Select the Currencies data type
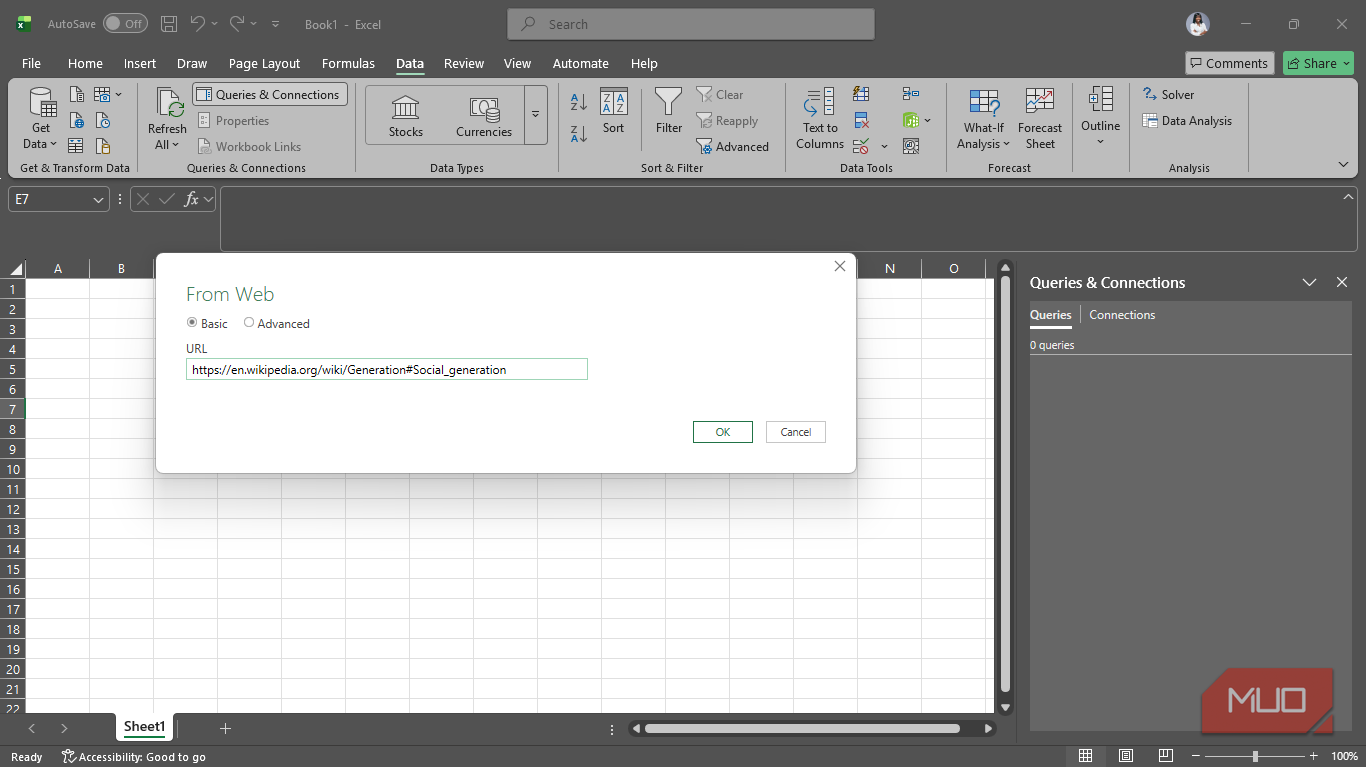The height and width of the screenshot is (768, 1366). (x=484, y=116)
